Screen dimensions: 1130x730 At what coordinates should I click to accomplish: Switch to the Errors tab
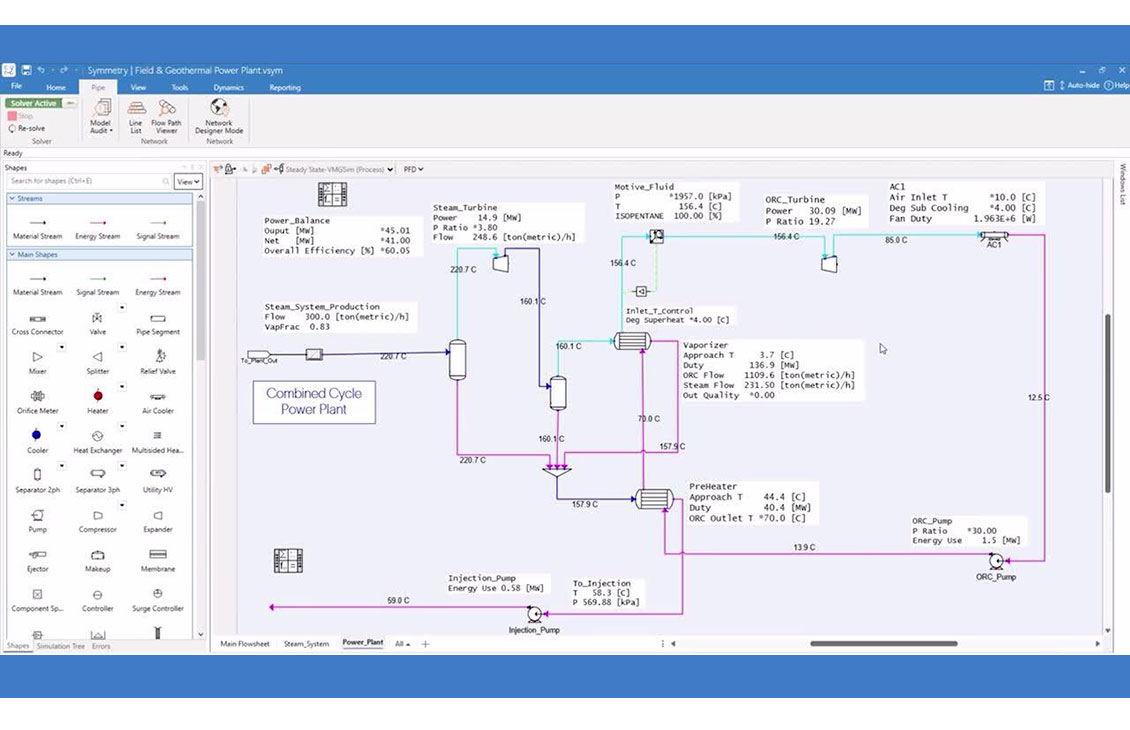click(x=101, y=646)
